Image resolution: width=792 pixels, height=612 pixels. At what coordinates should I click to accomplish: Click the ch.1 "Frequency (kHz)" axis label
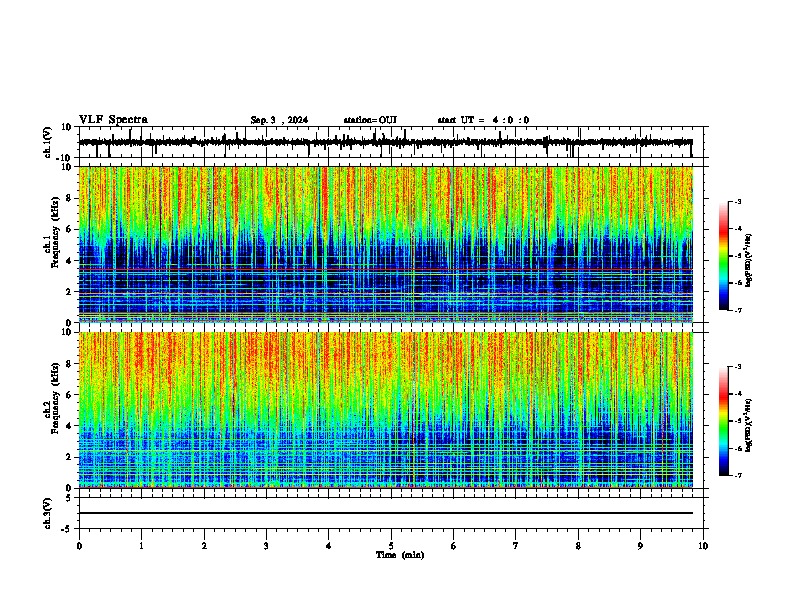coord(55,233)
